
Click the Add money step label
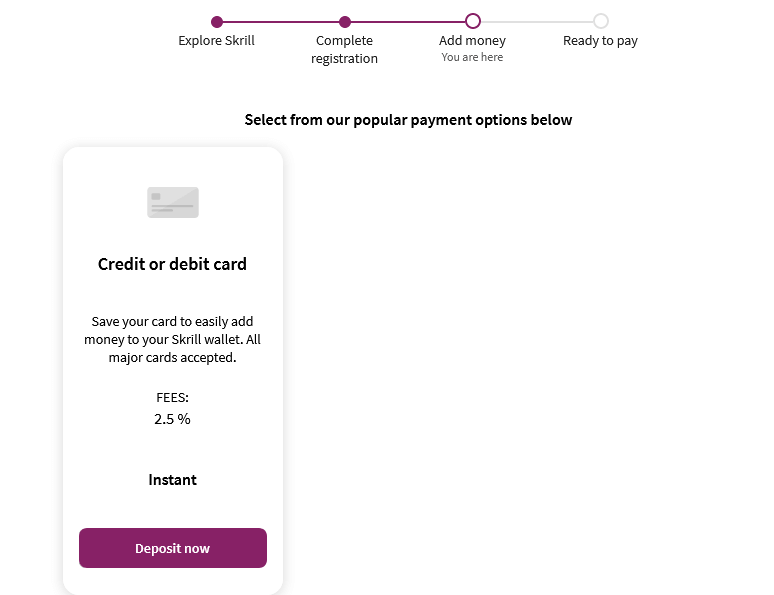click(x=472, y=40)
